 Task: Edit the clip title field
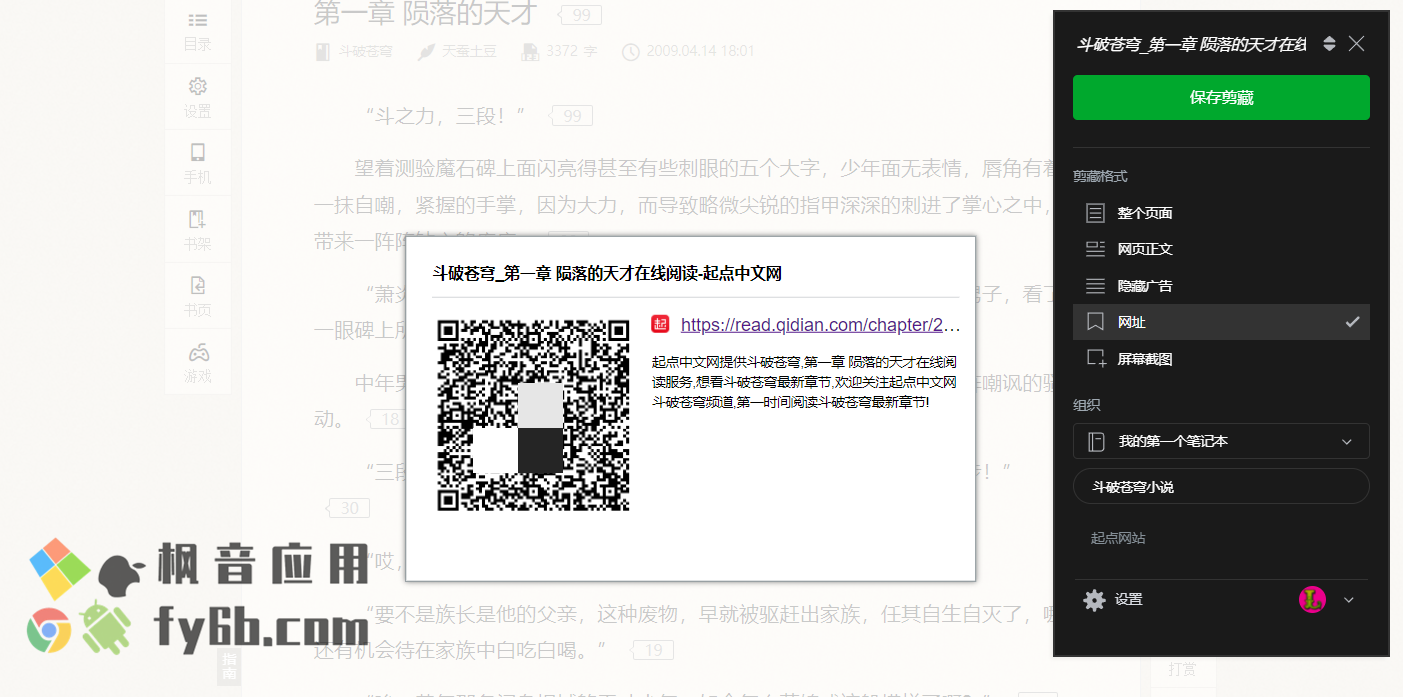click(1191, 44)
